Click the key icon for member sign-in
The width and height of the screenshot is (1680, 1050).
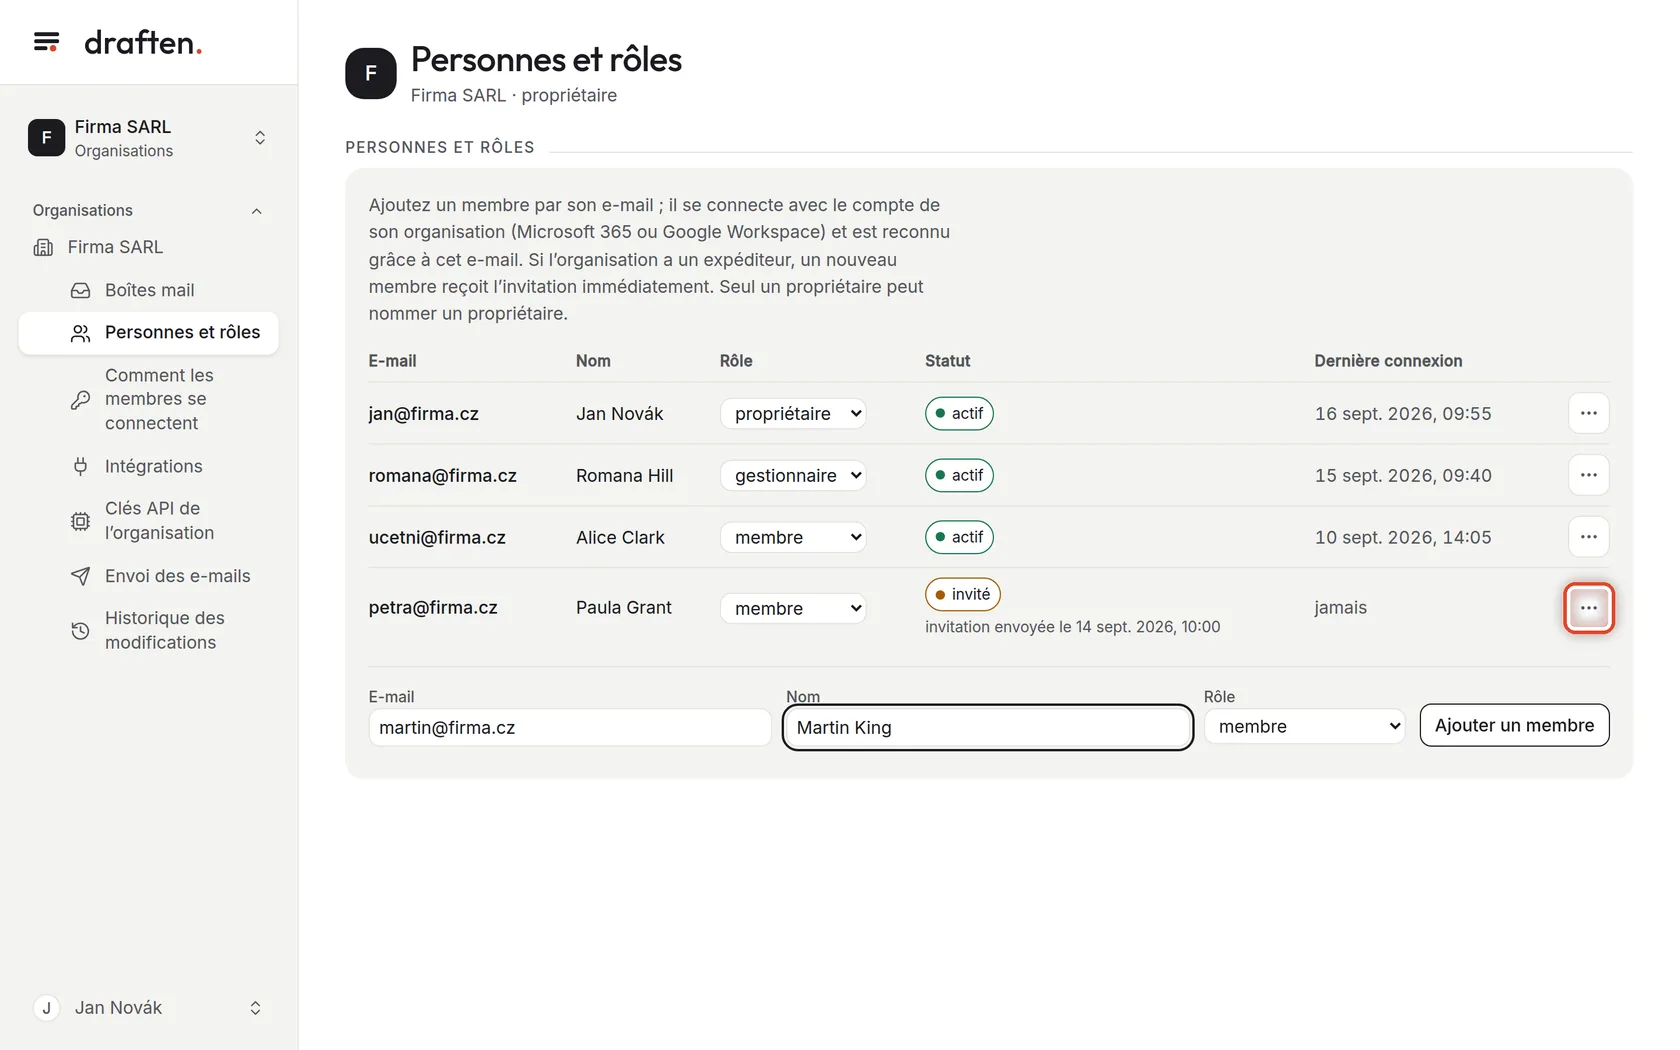(x=80, y=399)
